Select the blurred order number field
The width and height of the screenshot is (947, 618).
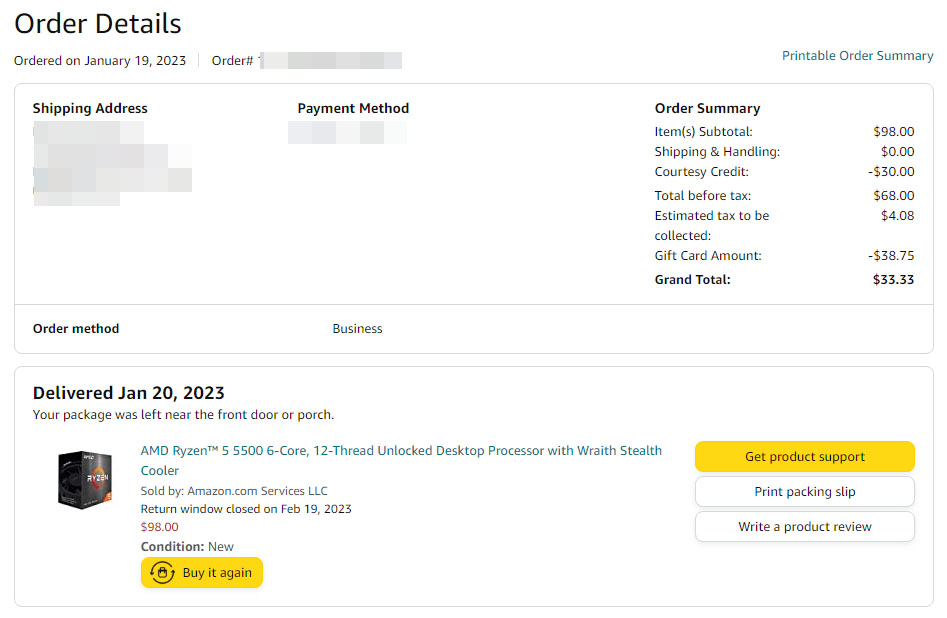tap(330, 61)
